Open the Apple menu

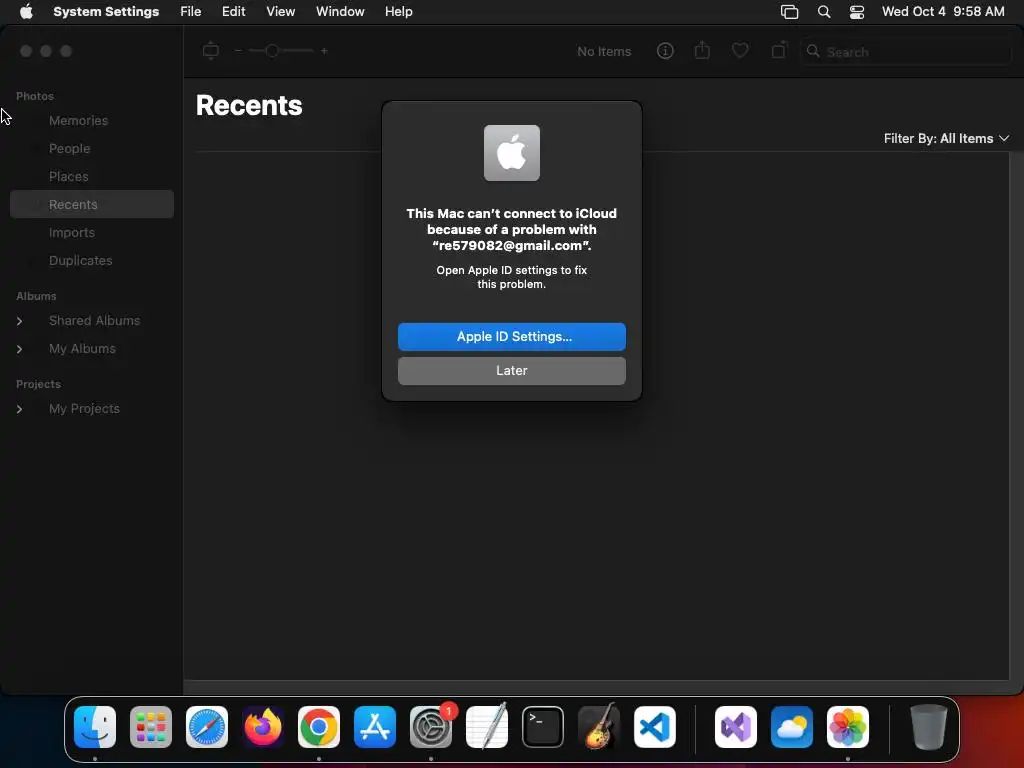pyautogui.click(x=26, y=12)
